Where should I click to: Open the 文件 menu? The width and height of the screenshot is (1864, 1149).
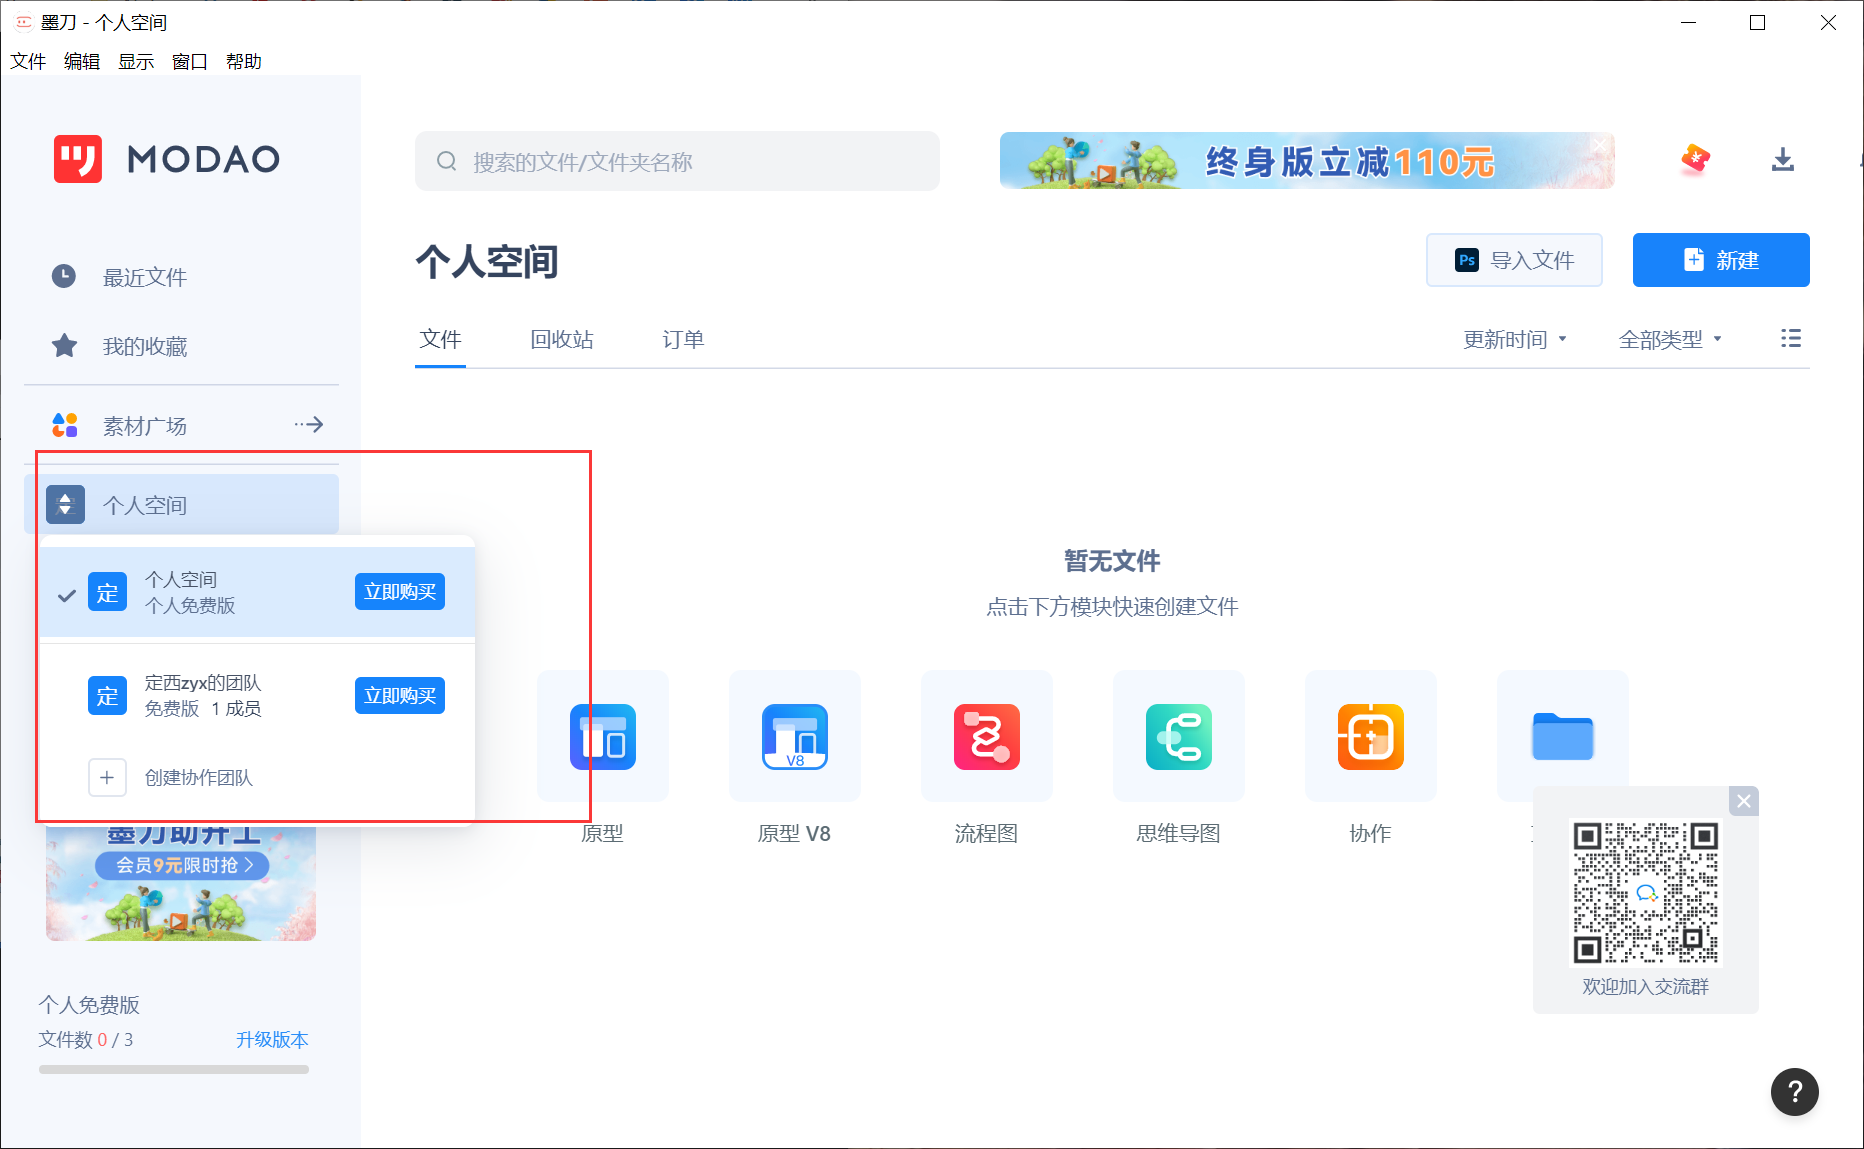[28, 62]
